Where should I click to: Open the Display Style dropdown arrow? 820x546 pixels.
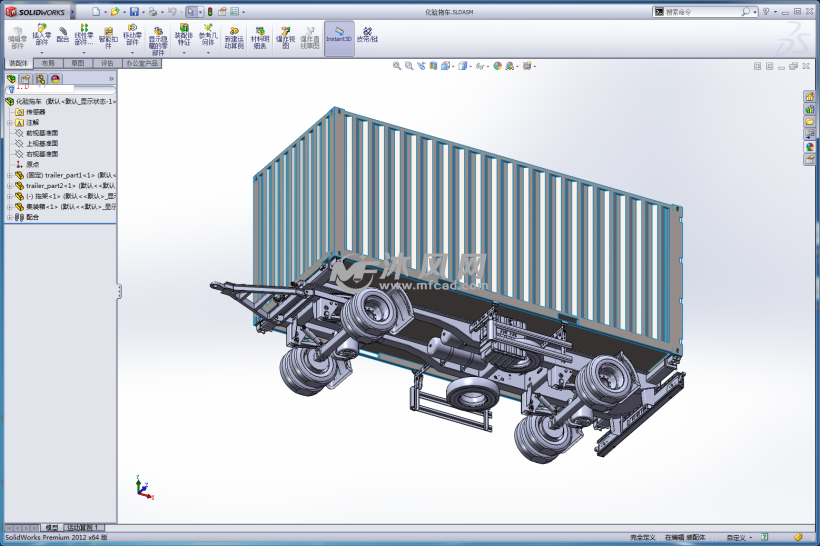(x=471, y=66)
